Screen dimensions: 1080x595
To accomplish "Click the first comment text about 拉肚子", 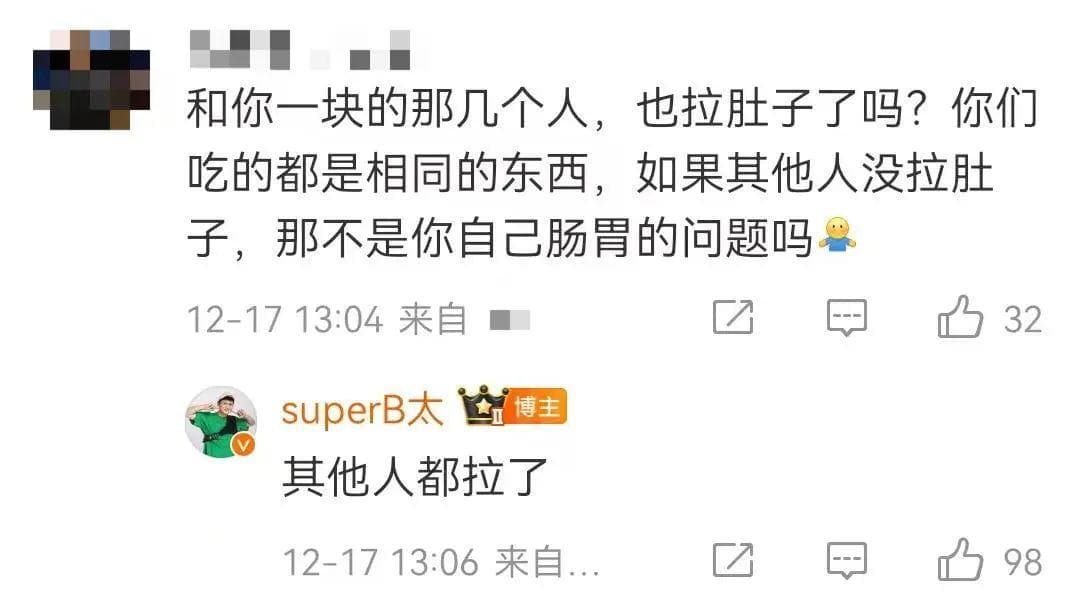I will (612, 174).
